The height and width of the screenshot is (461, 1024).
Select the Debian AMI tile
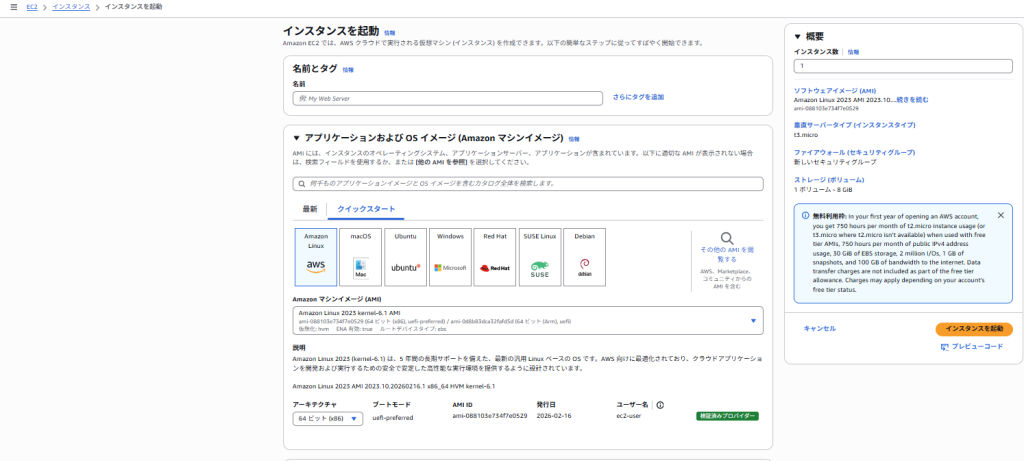585,255
